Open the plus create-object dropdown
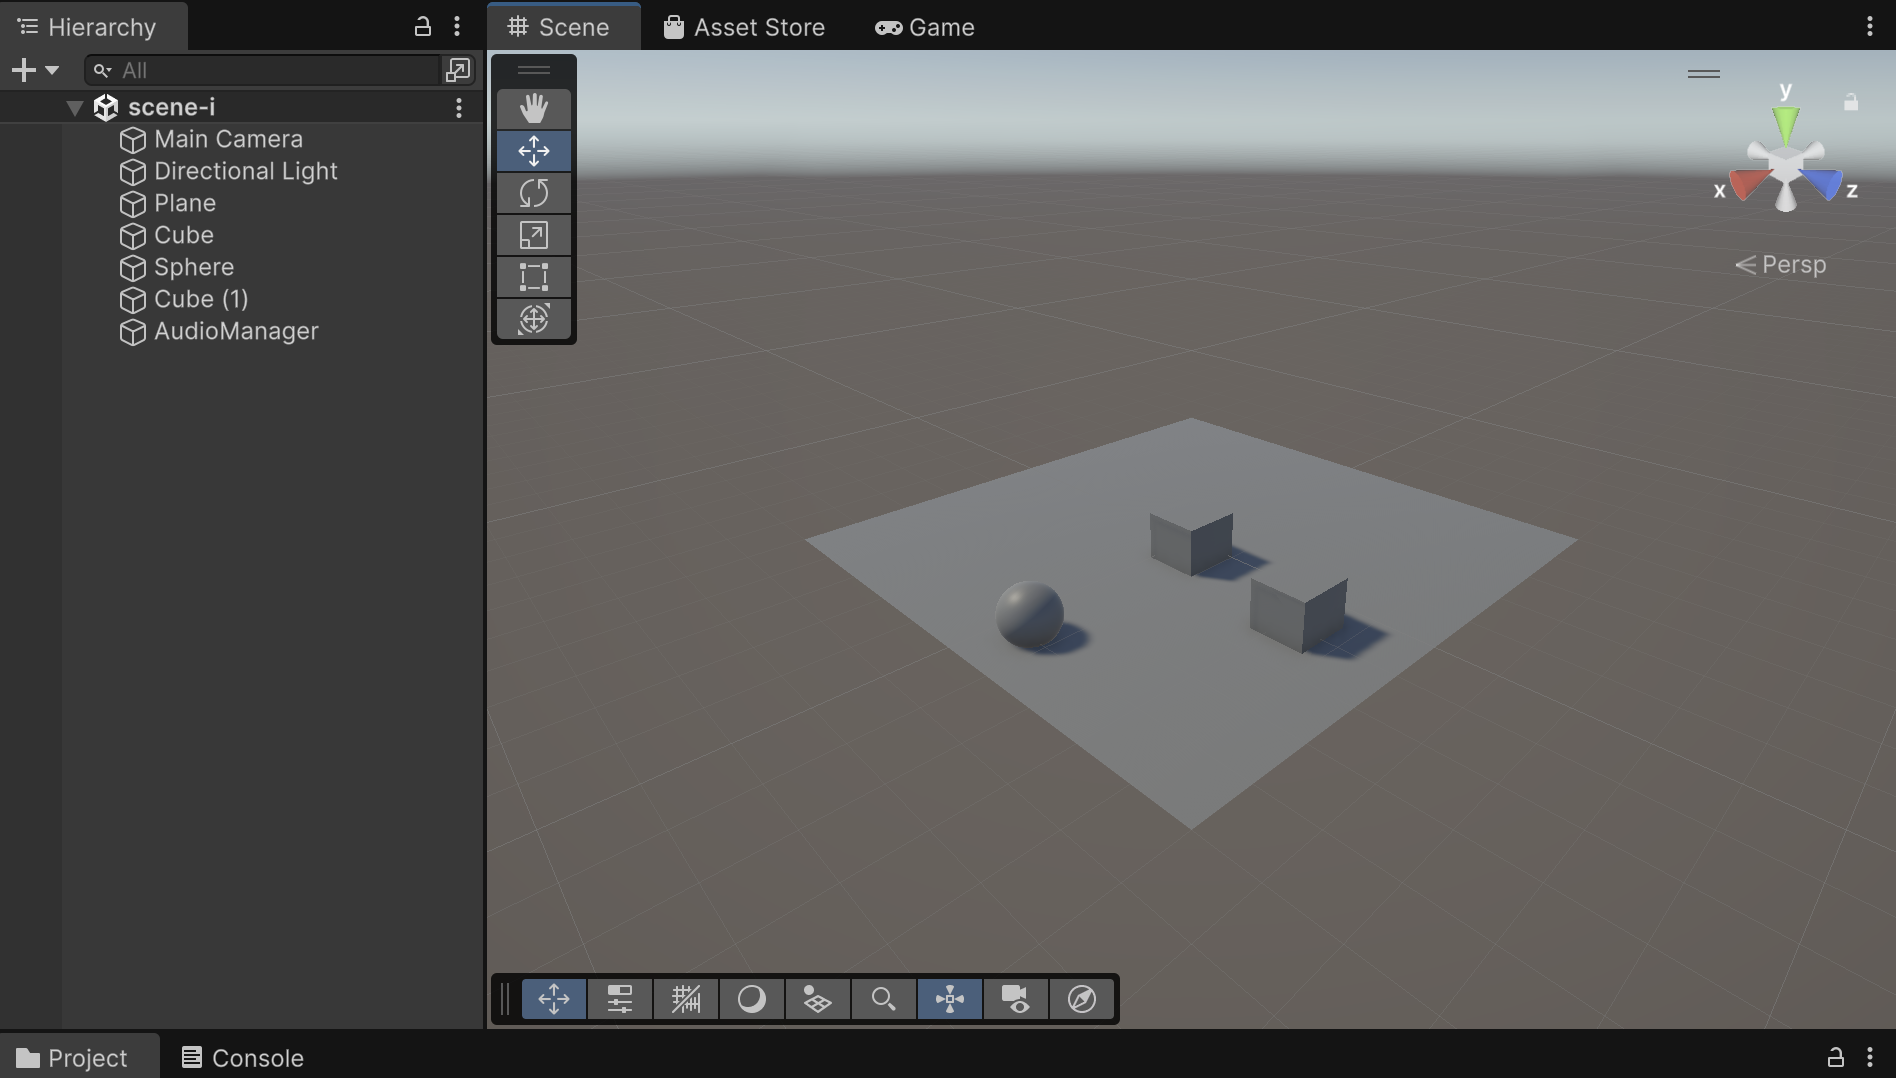 tap(35, 70)
